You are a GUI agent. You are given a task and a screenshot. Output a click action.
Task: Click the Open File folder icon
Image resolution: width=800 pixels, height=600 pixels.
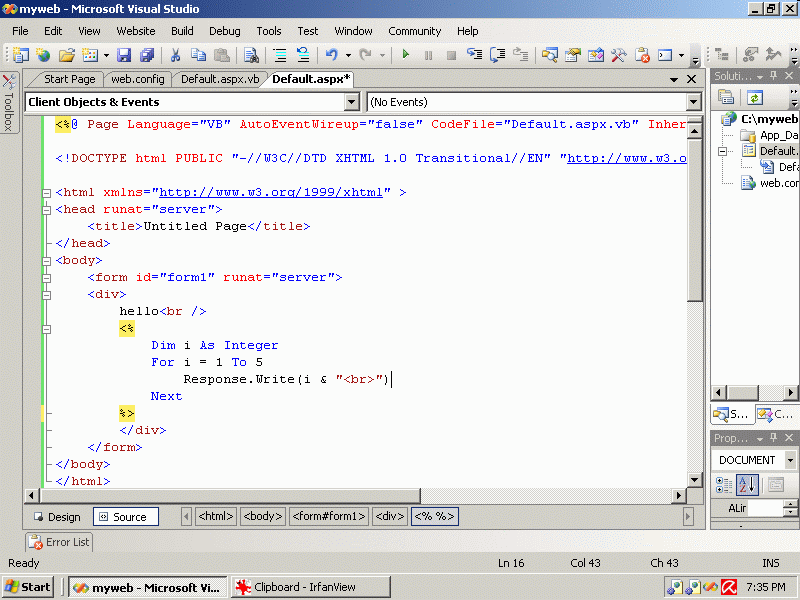click(x=67, y=55)
